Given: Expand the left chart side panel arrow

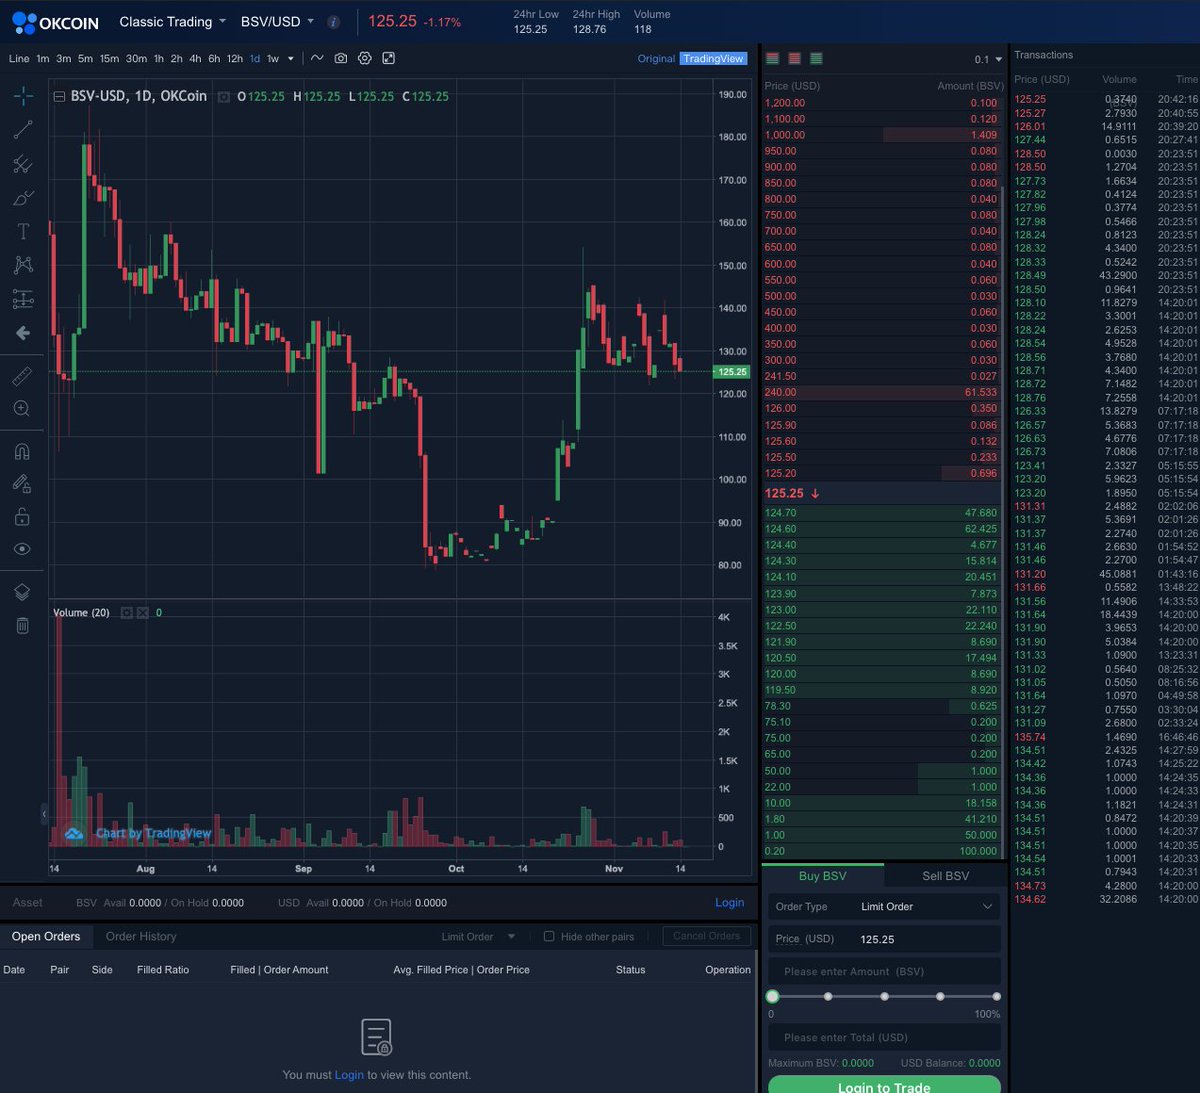Looking at the screenshot, I should pyautogui.click(x=44, y=814).
